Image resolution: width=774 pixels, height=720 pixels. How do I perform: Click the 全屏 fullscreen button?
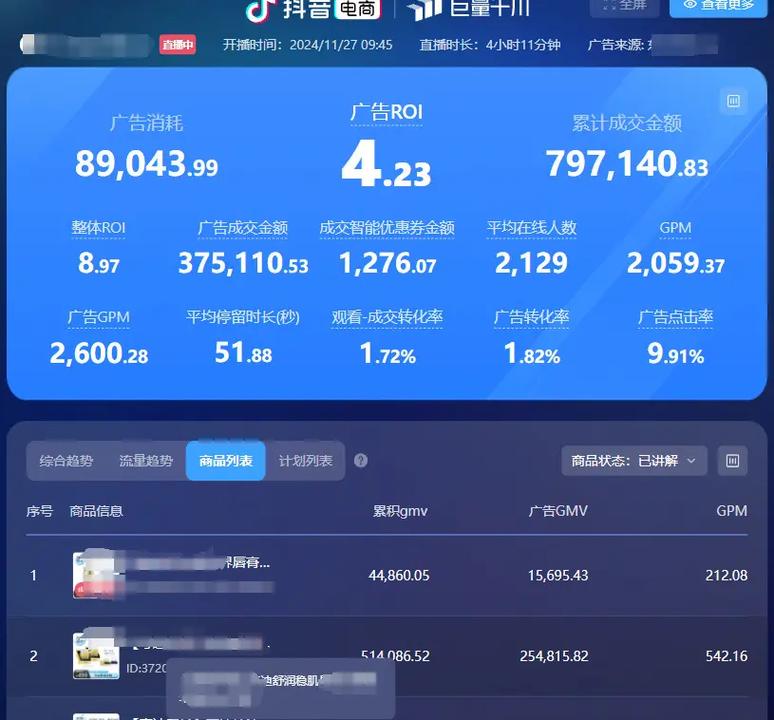pyautogui.click(x=624, y=6)
